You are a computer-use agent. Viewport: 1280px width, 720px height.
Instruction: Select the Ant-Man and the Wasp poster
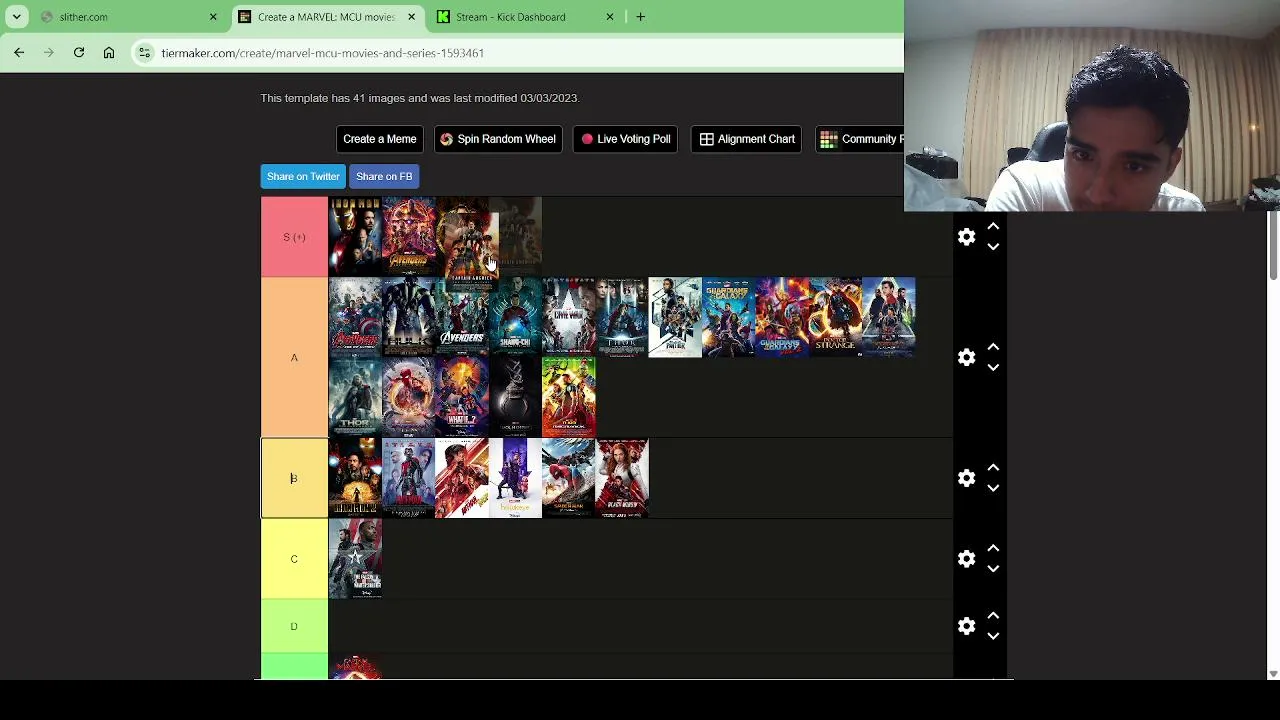(462, 478)
